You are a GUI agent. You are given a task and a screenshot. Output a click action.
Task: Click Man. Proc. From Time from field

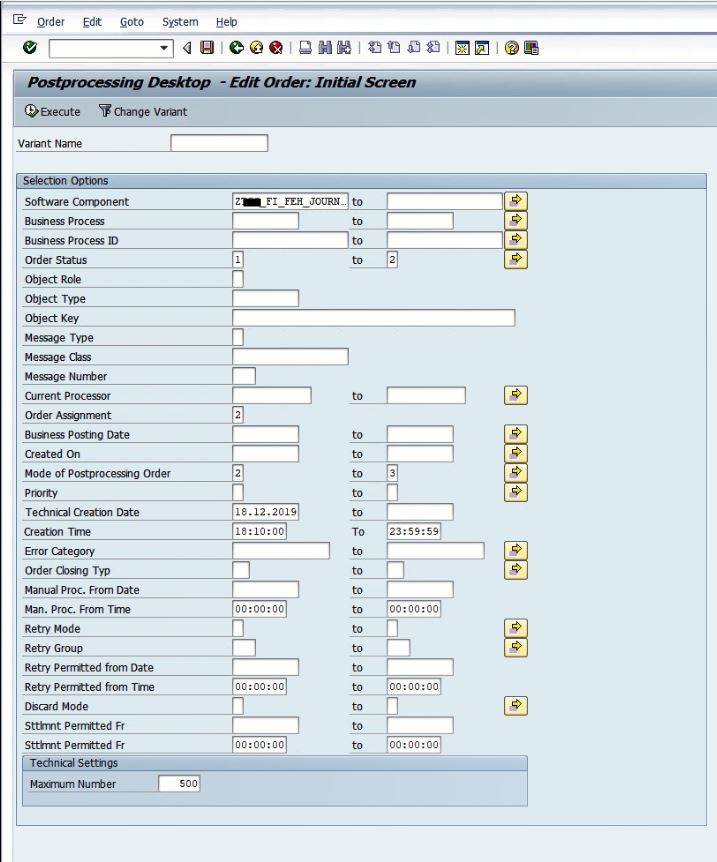[x=260, y=609]
